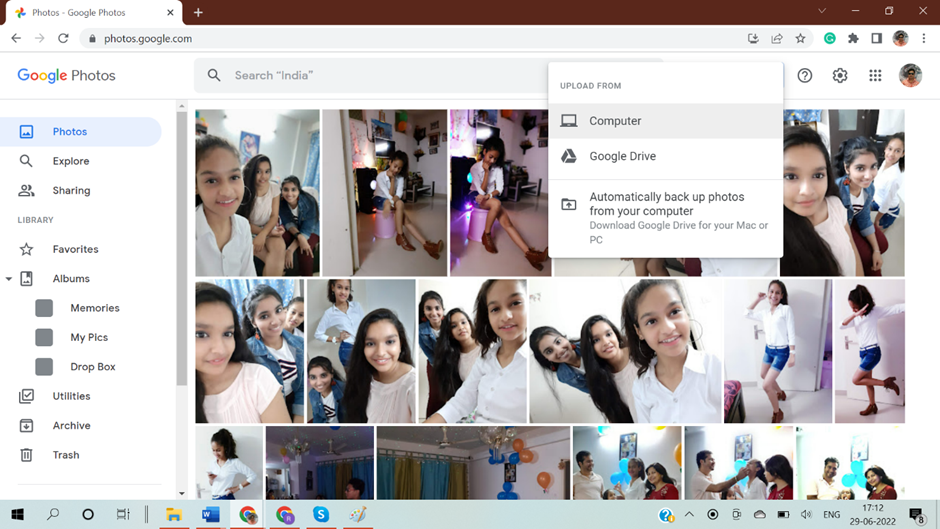Open Windows Task View

click(x=123, y=514)
